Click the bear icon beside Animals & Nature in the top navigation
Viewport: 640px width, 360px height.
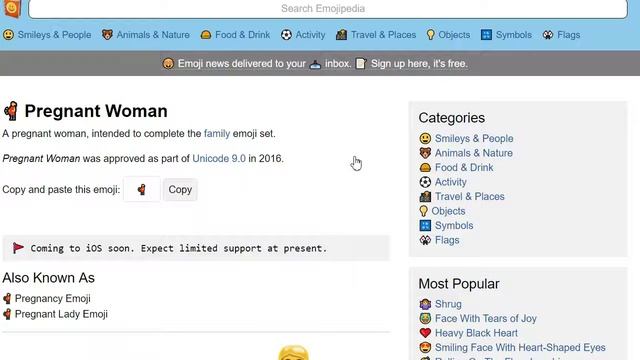[107, 35]
